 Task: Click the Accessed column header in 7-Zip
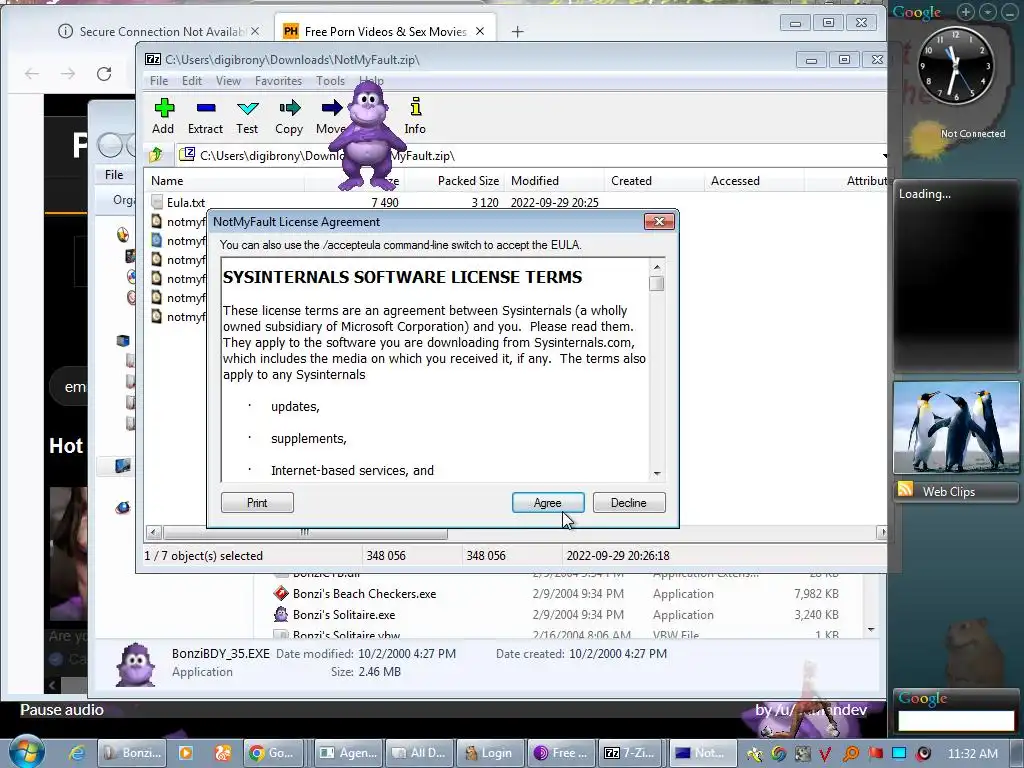coord(735,181)
